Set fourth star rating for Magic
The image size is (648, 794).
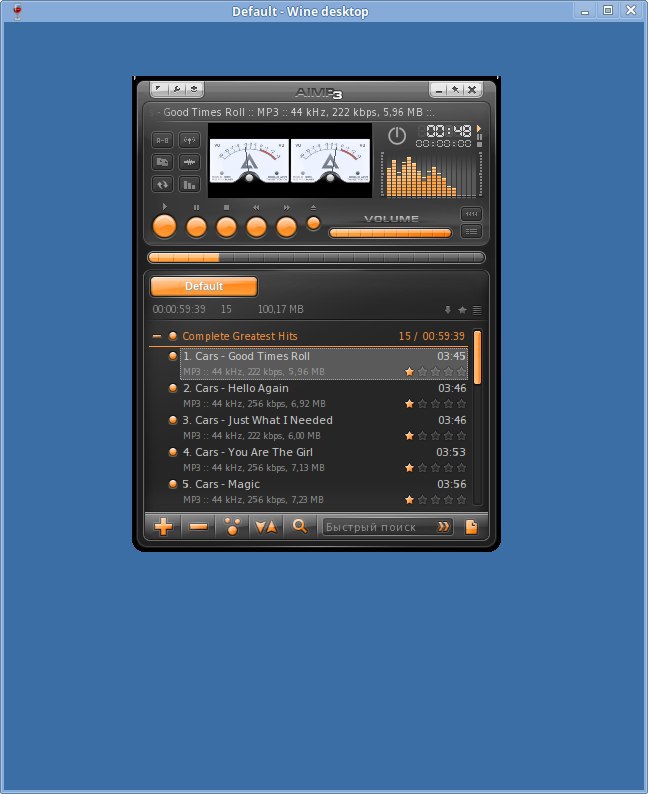click(x=449, y=499)
